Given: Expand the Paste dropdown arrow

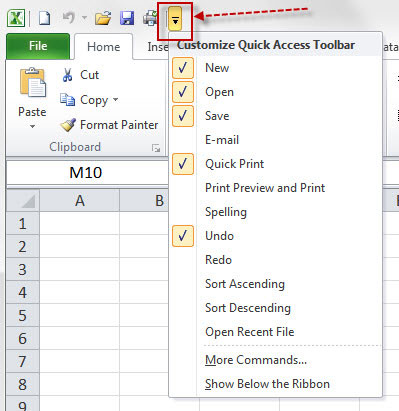Looking at the screenshot, I should coord(32,126).
